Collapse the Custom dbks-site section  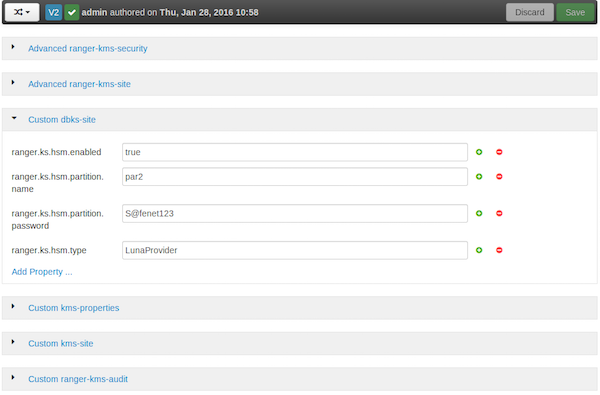point(62,120)
